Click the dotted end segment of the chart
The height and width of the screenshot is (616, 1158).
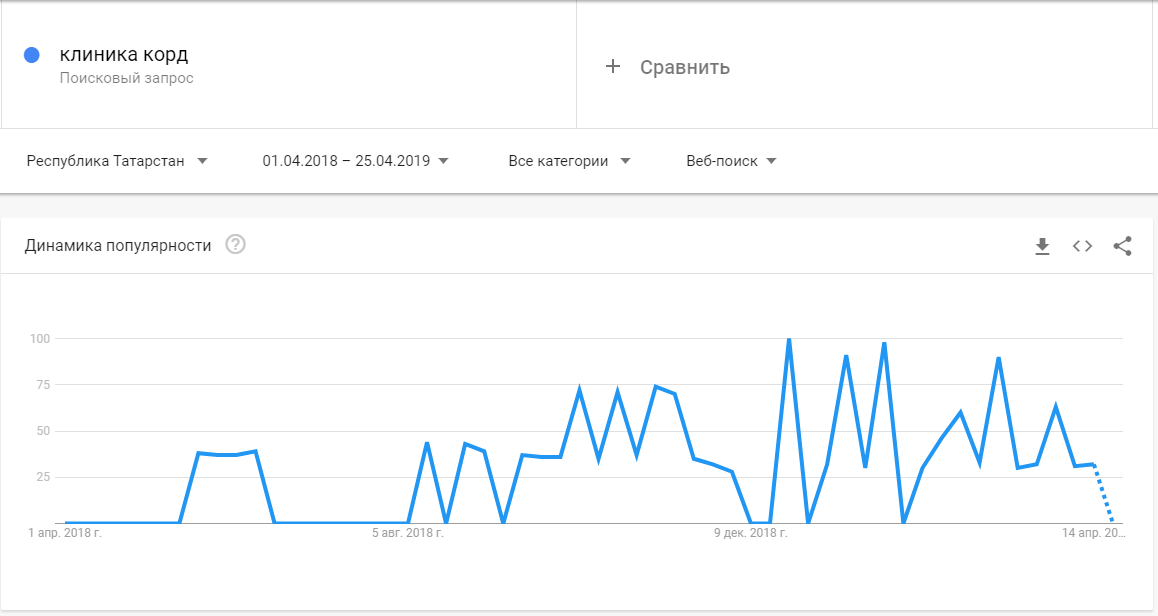pos(1103,494)
